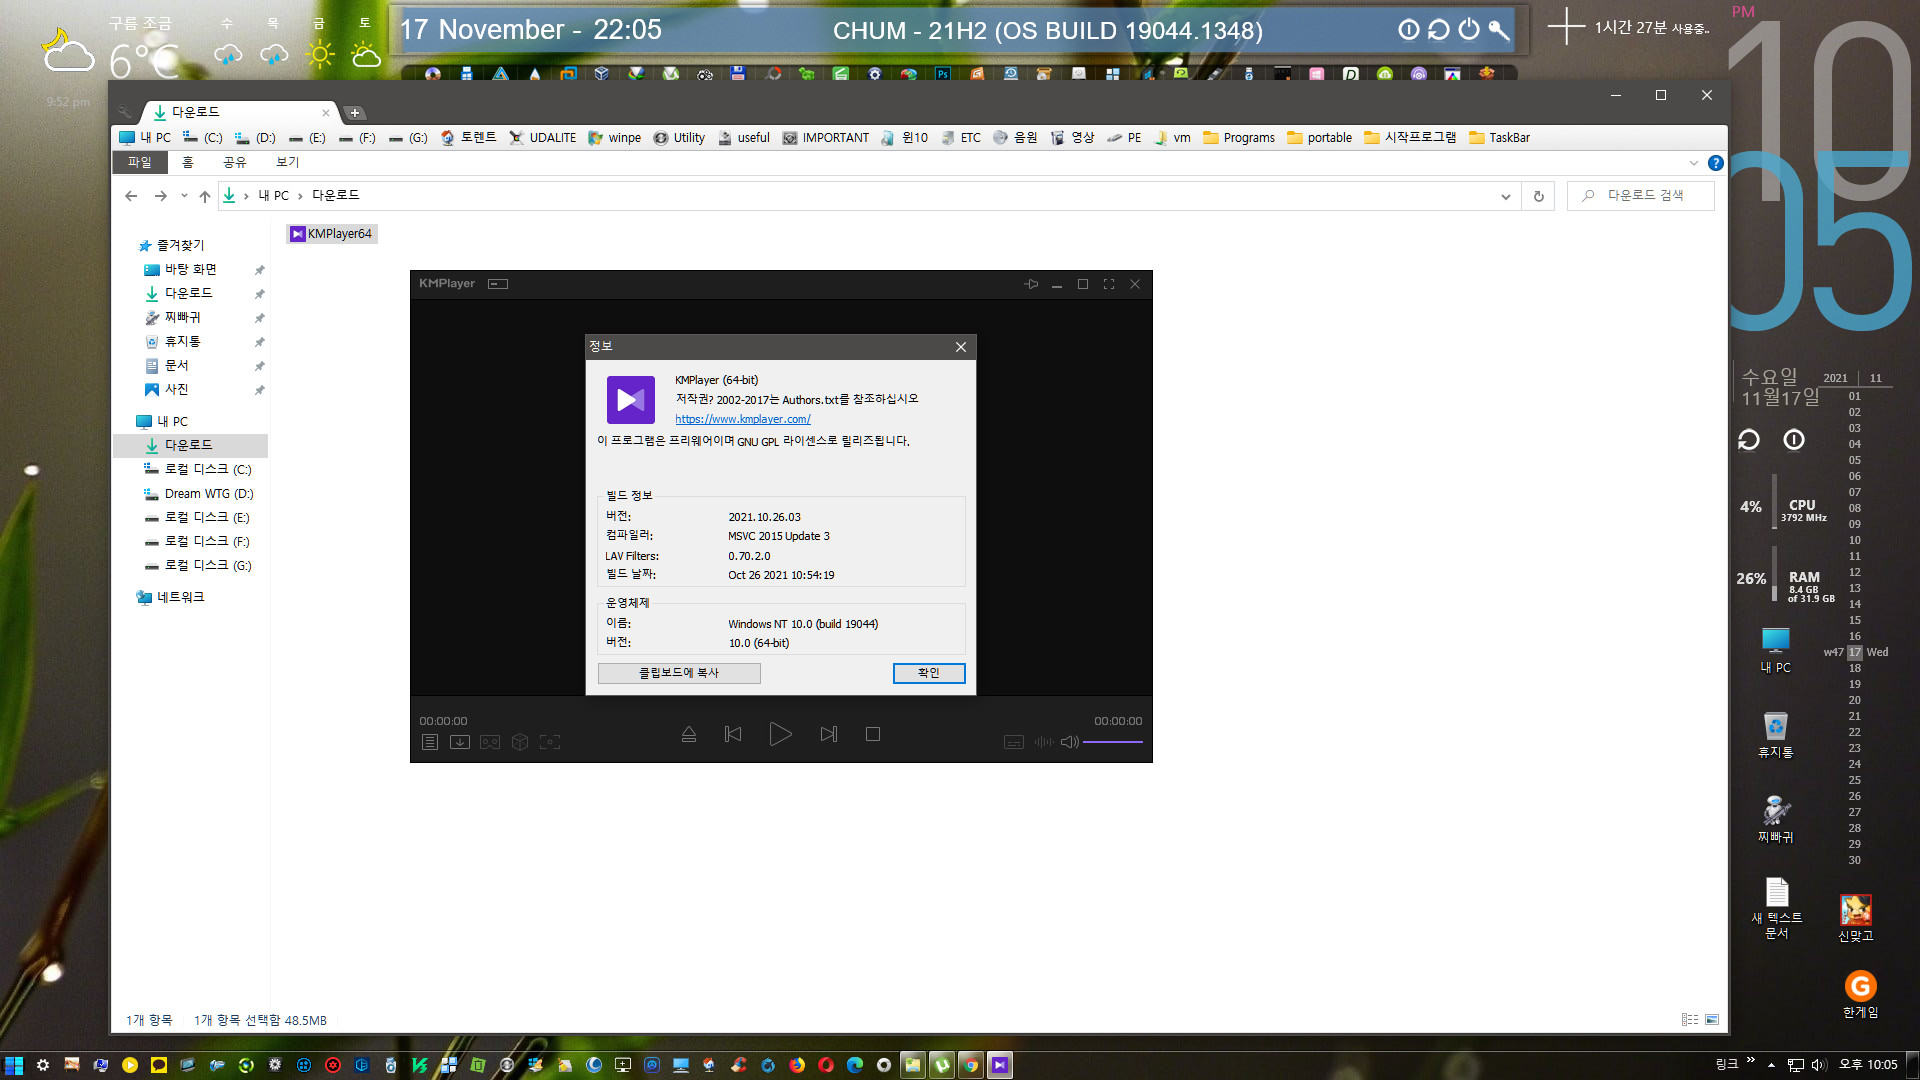Click the play button in KMPlayer
The height and width of the screenshot is (1080, 1920).
point(780,734)
